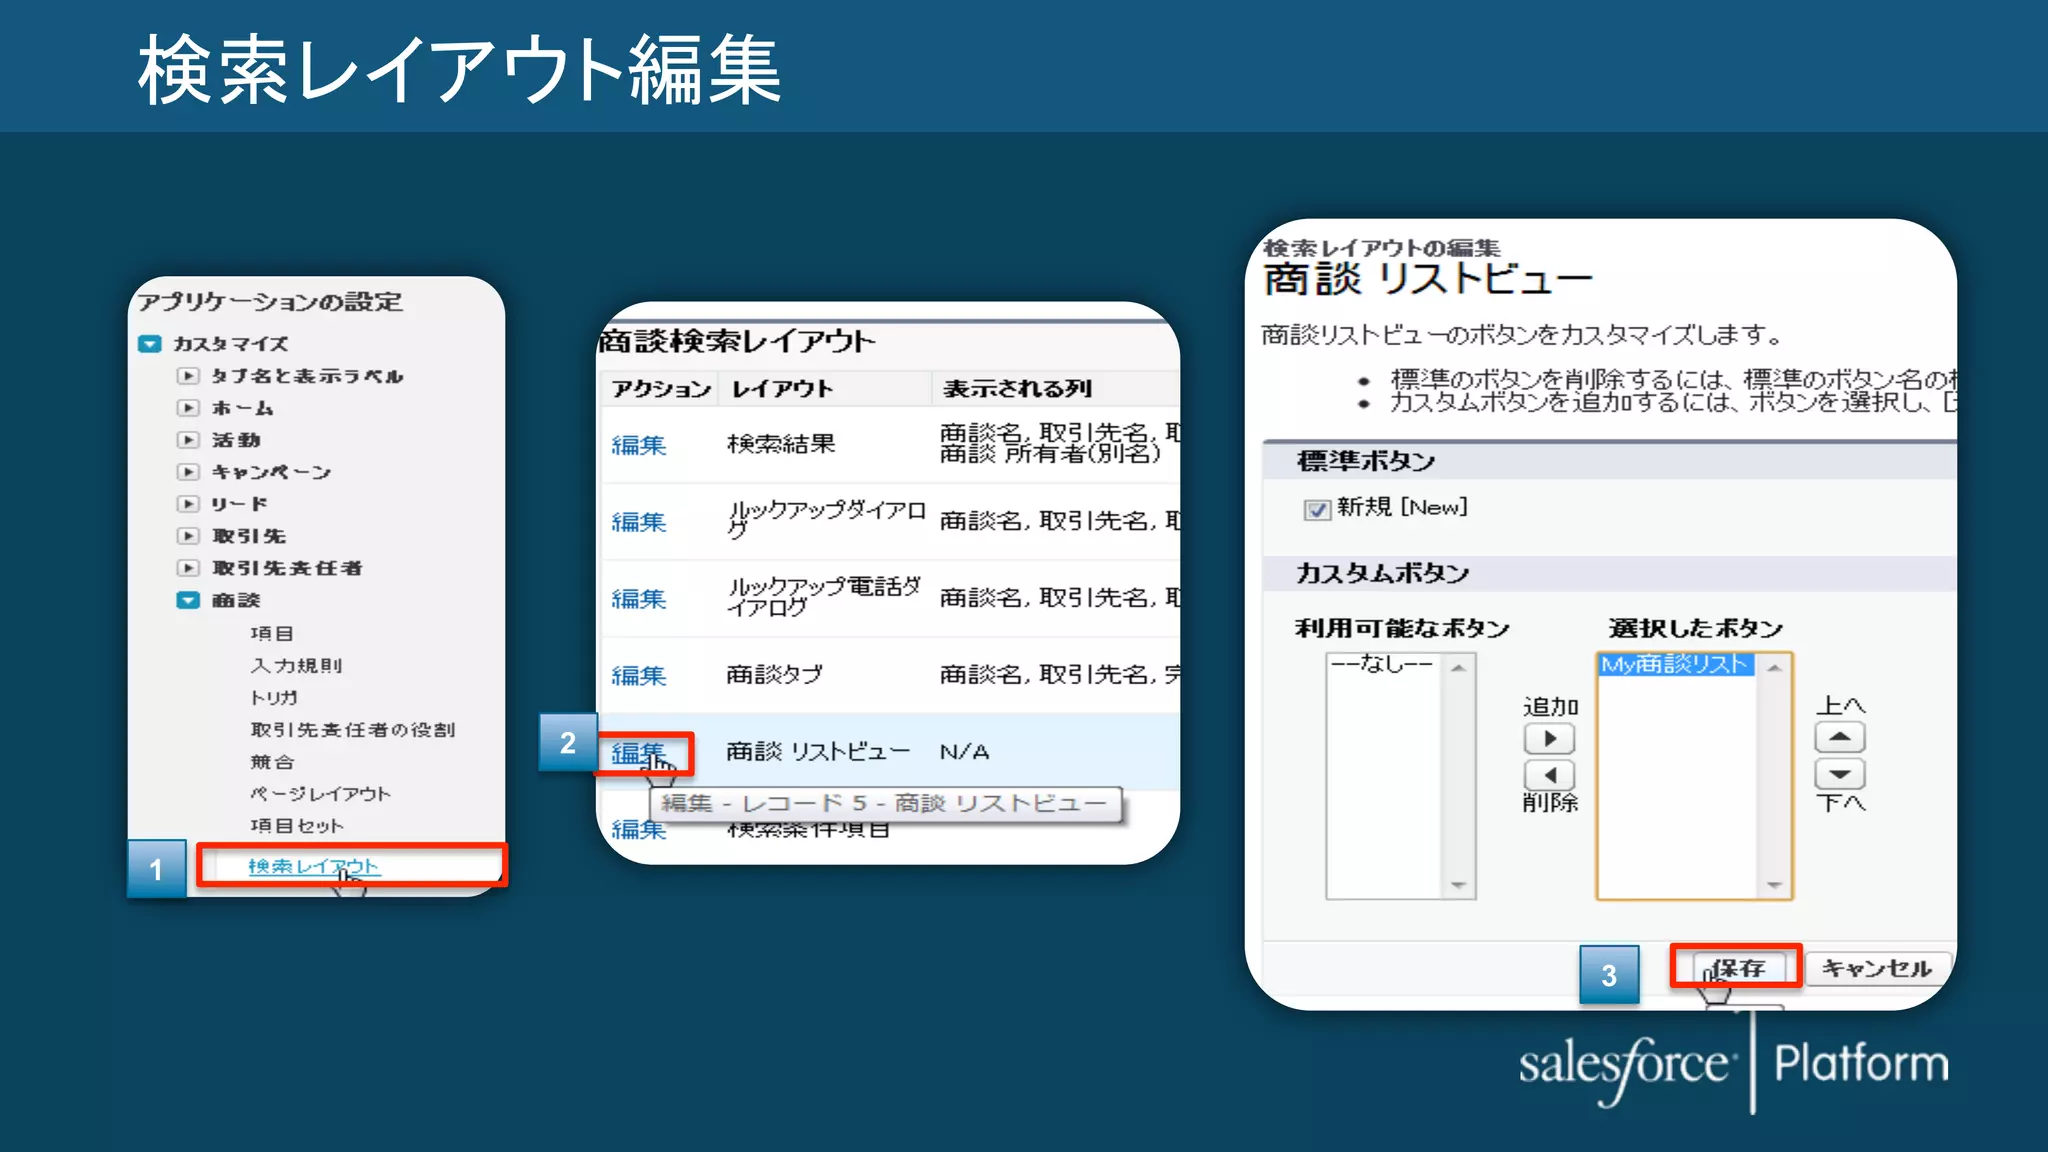
Task: Click scrollbar down arrow of available buttons list
Action: click(x=1458, y=885)
